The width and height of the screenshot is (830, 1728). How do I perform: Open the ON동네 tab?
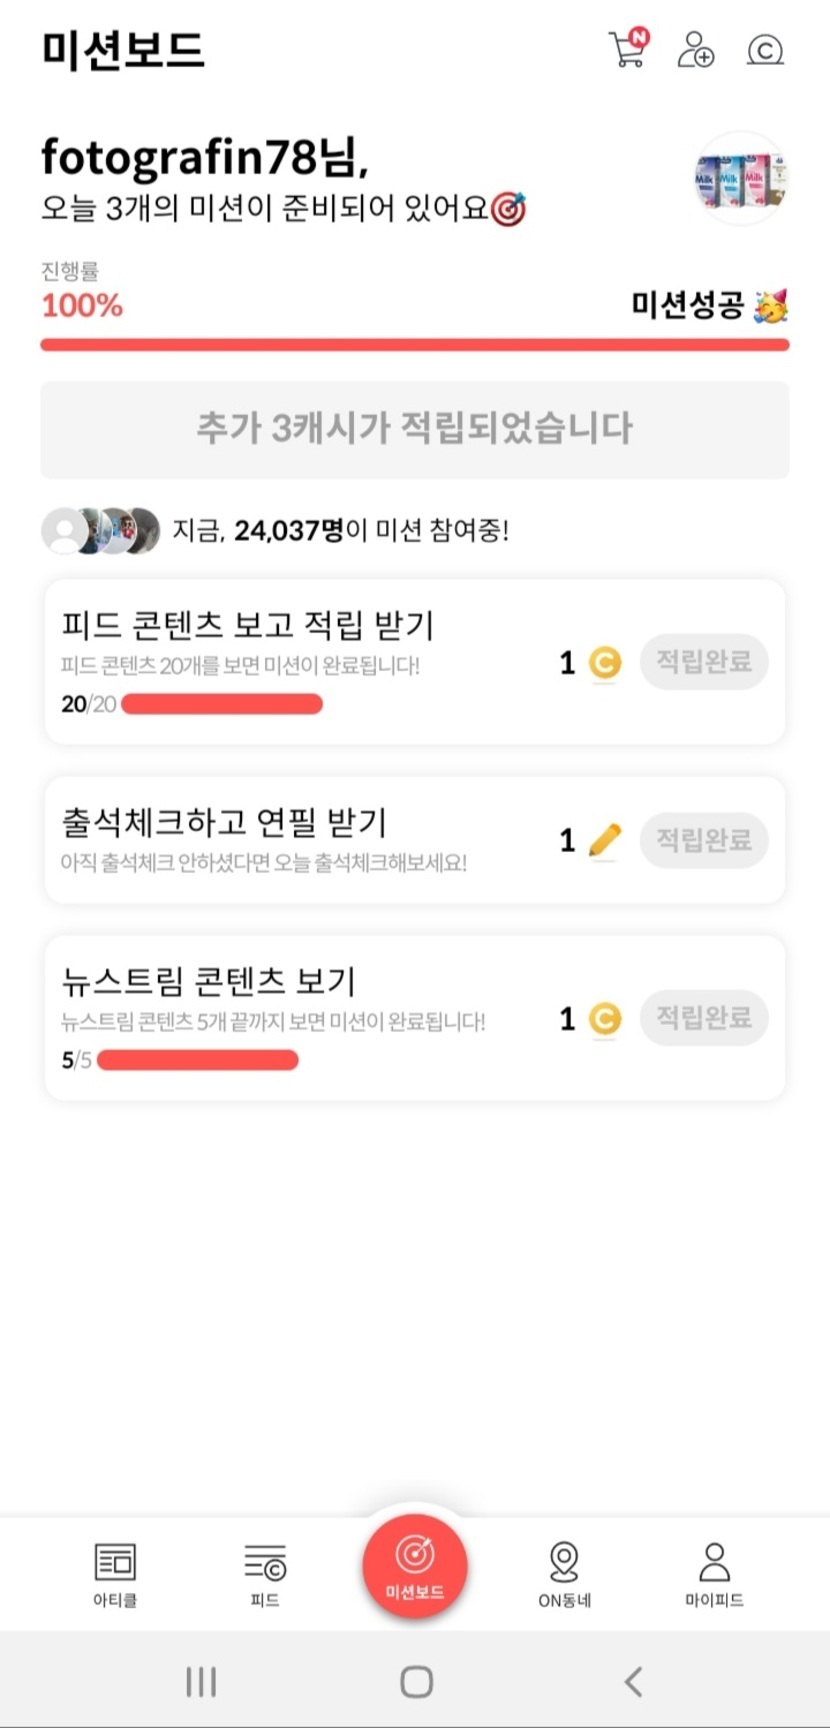pos(565,1574)
